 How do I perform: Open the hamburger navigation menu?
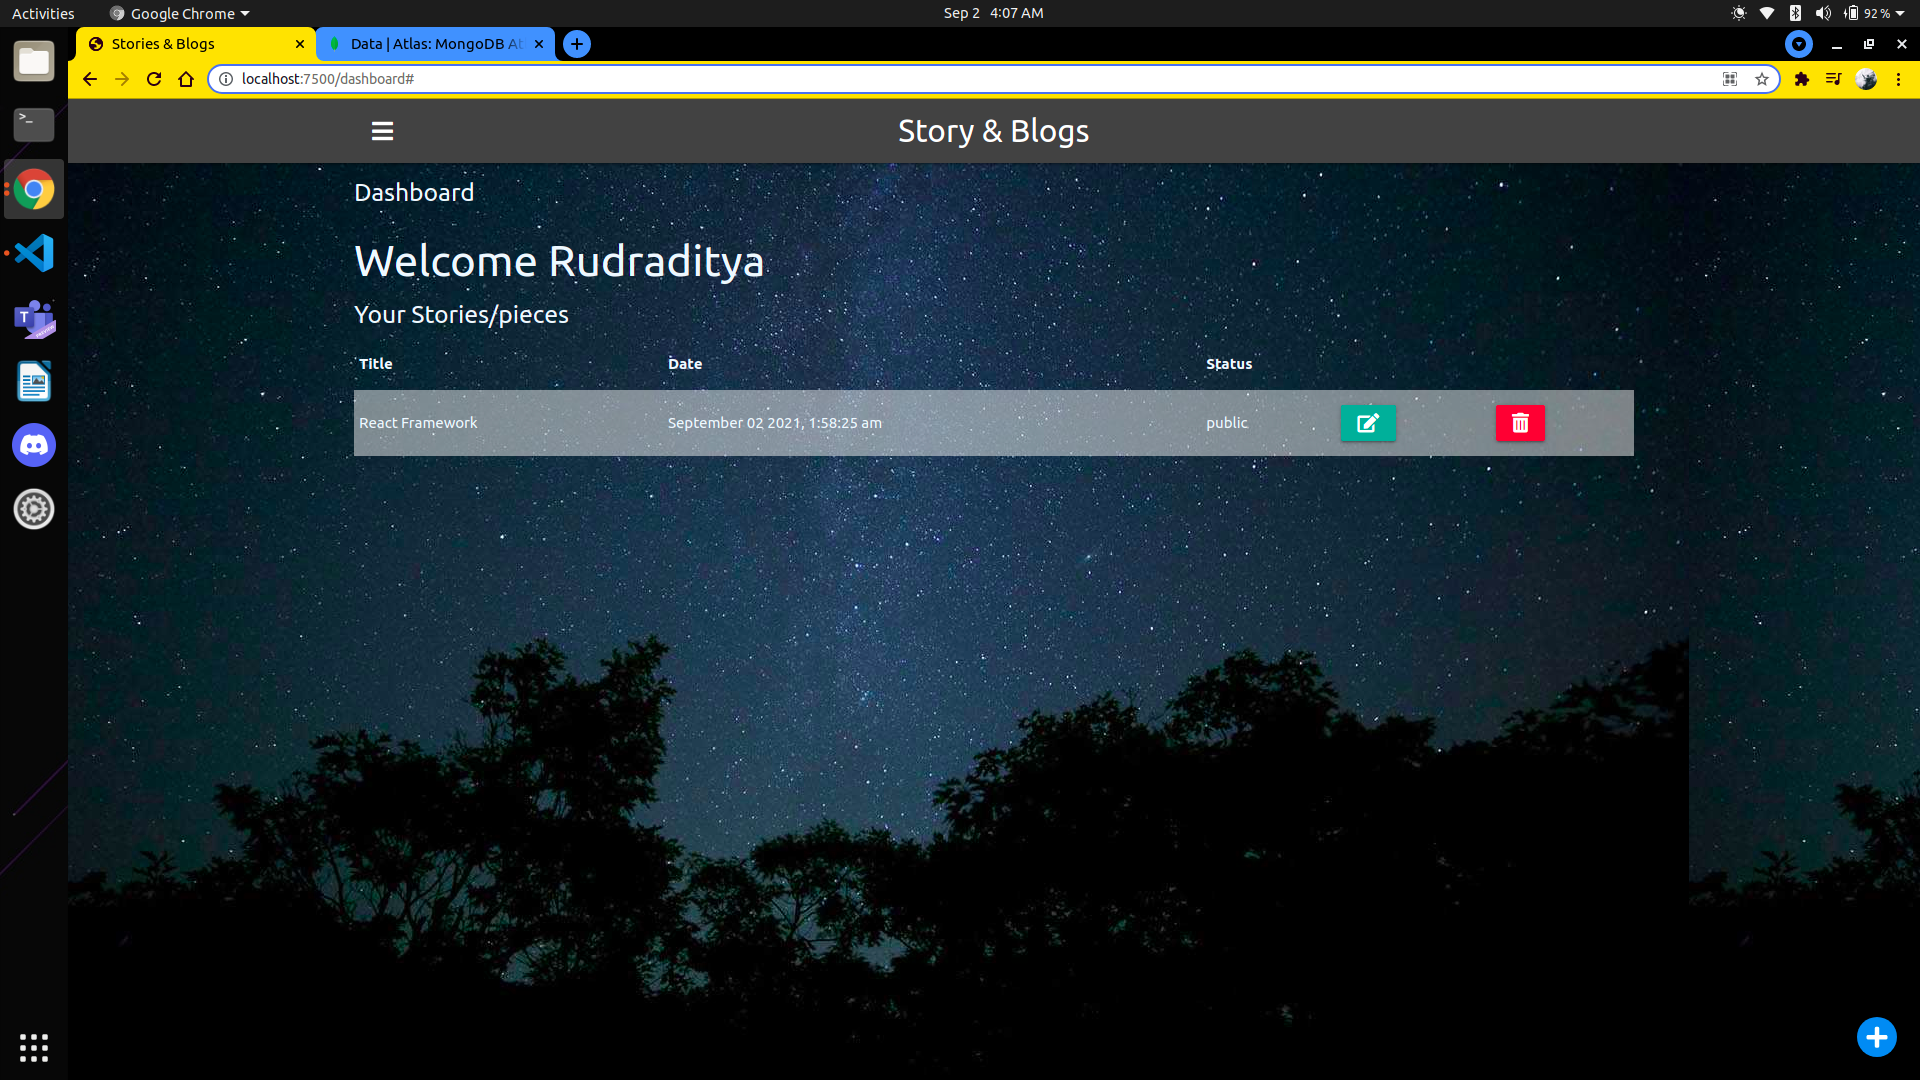pyautogui.click(x=382, y=130)
